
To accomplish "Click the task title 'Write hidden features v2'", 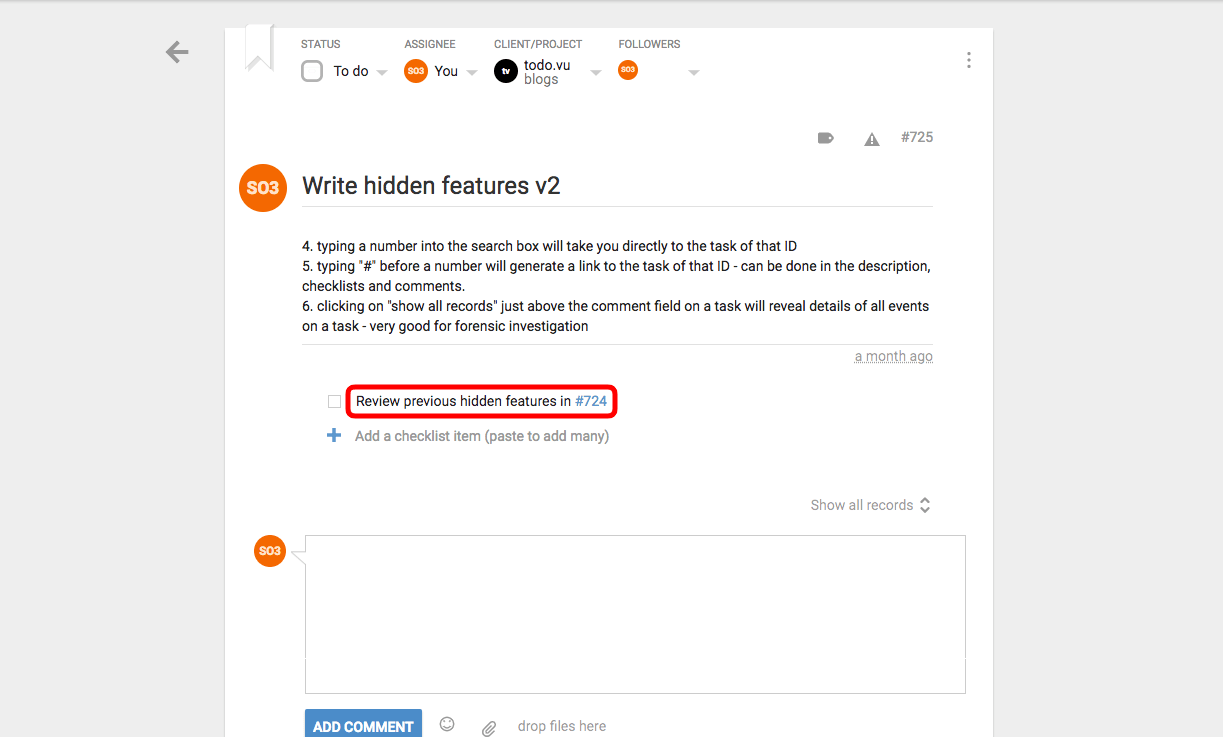I will pyautogui.click(x=431, y=185).
